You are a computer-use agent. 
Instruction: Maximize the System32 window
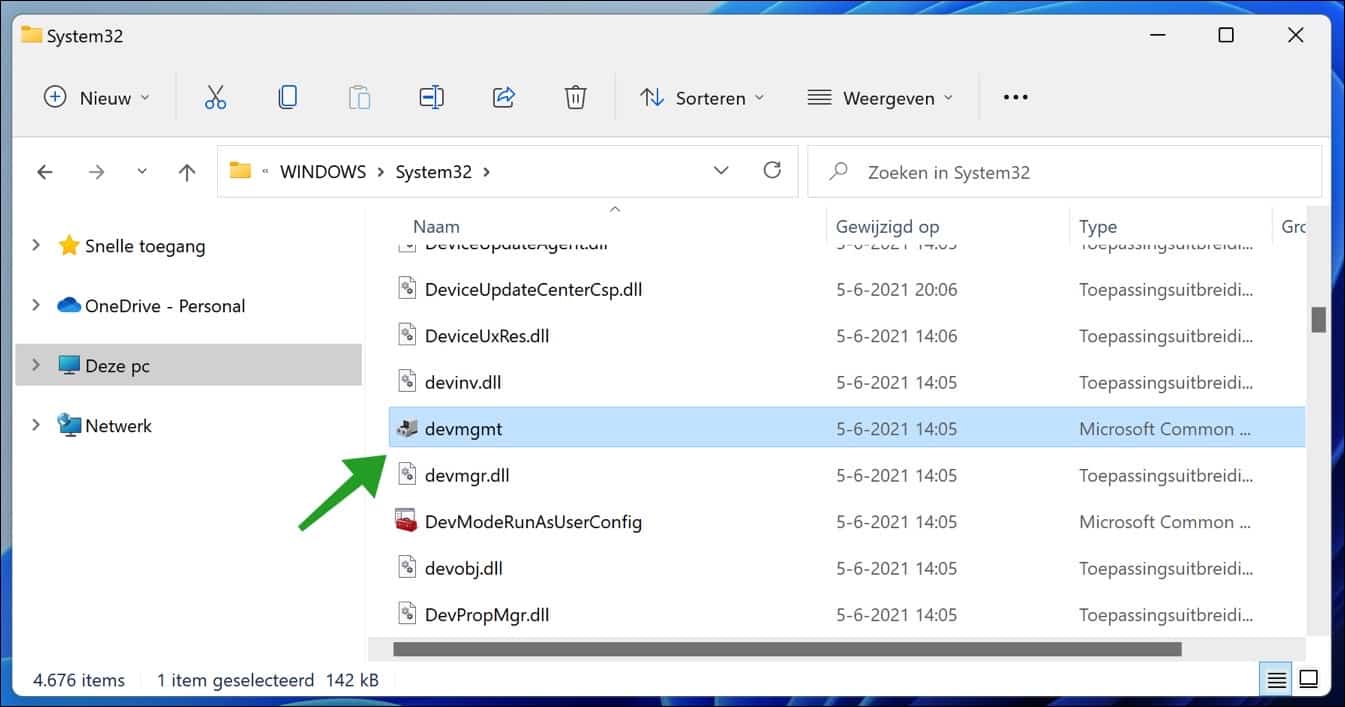[1225, 35]
